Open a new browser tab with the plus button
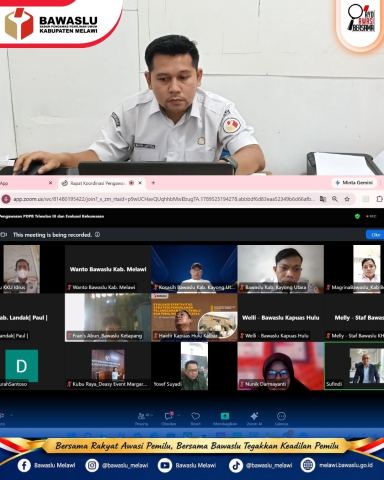 click(153, 183)
